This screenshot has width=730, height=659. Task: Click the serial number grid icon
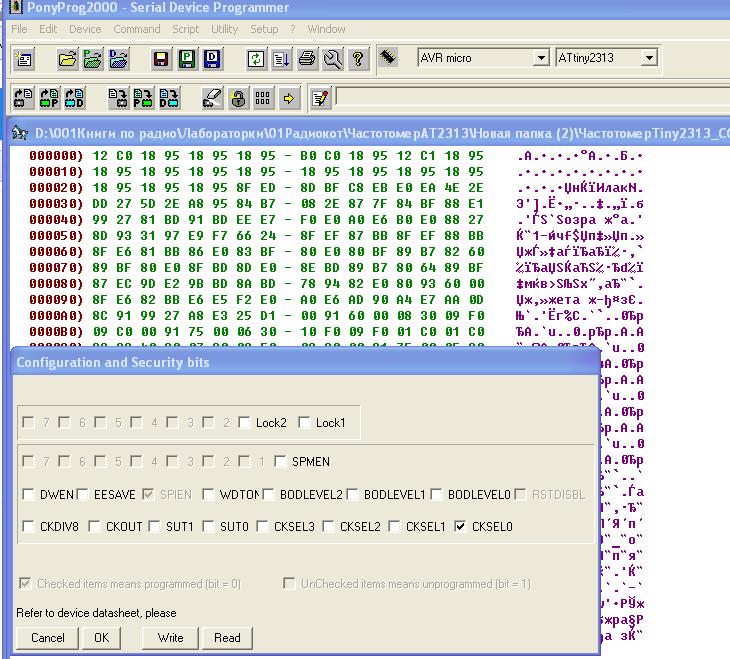[x=263, y=98]
